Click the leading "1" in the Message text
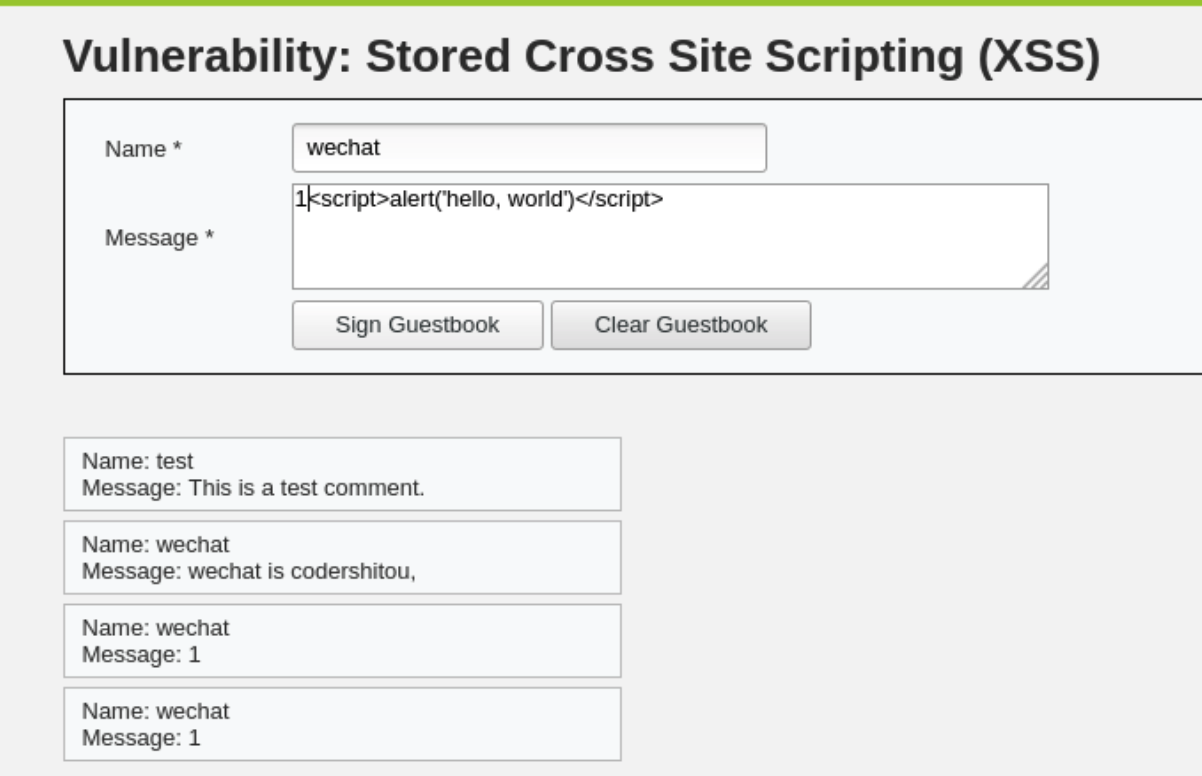Image resolution: width=1202 pixels, height=776 pixels. pos(299,200)
